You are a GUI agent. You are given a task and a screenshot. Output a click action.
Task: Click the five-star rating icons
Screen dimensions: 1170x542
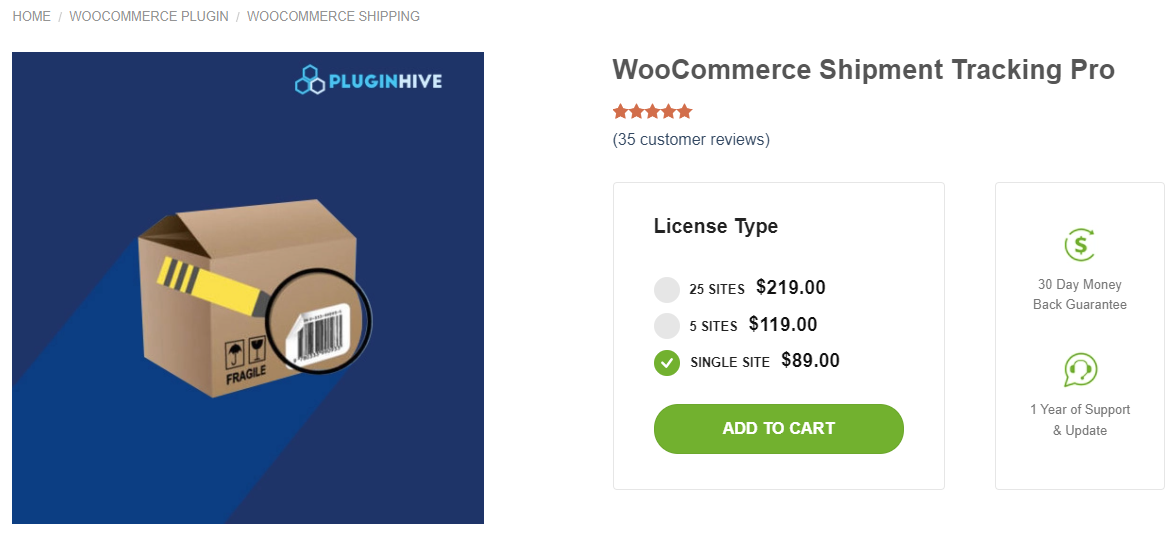pos(652,112)
